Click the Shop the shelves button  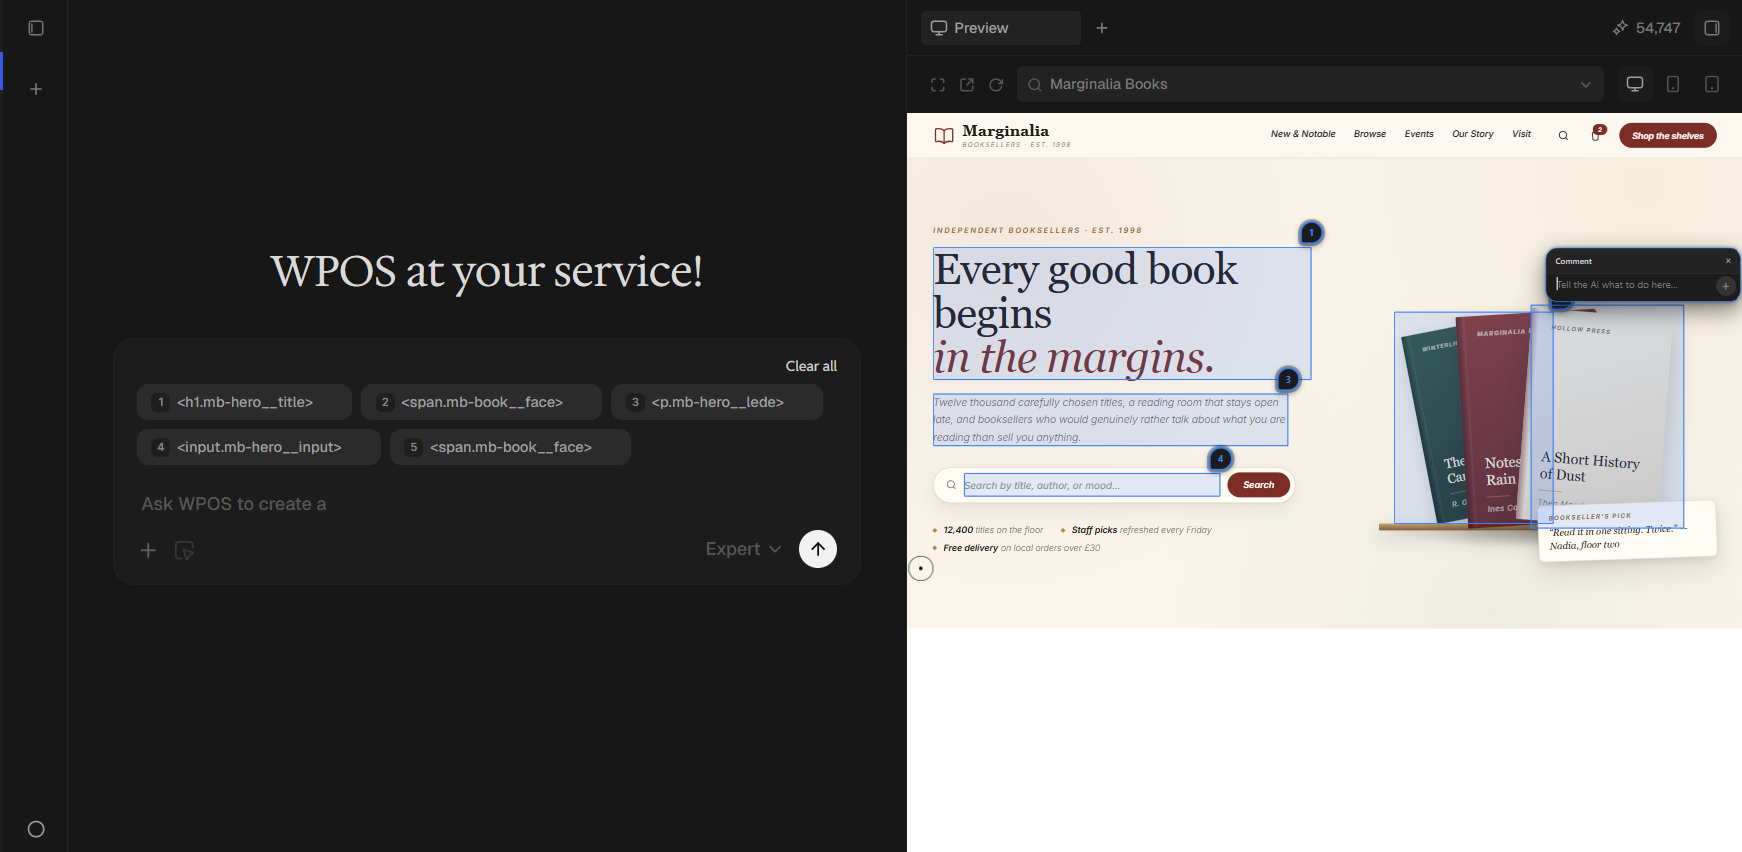pyautogui.click(x=1668, y=136)
